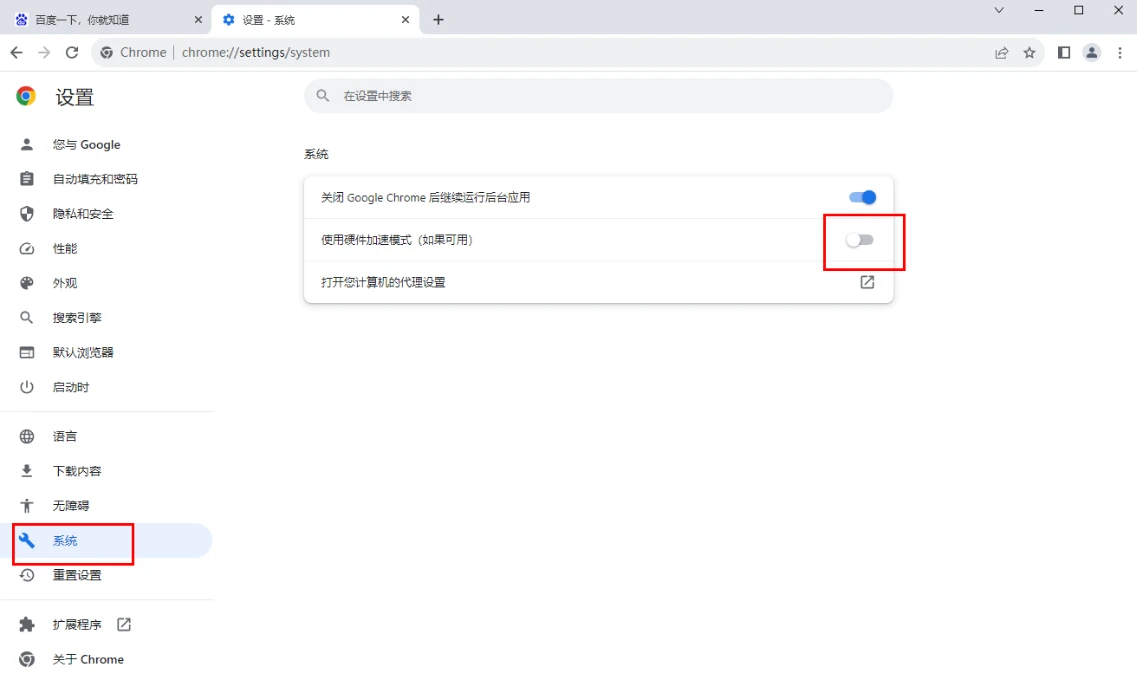Open 重置设置 settings section
Screen dimensions: 1137x675
pyautogui.click(x=106, y=575)
